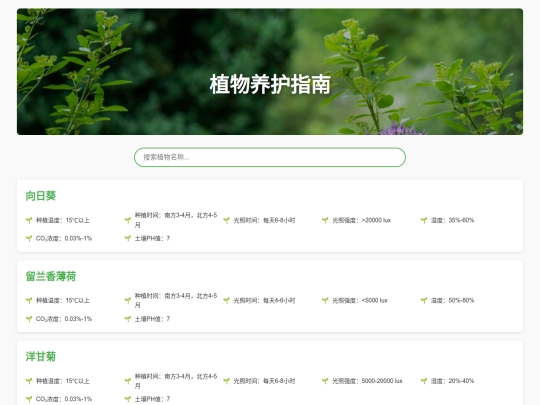Click the sprout icon beside 洋甘菊 种植温度
This screenshot has width=540, height=405.
click(x=29, y=381)
